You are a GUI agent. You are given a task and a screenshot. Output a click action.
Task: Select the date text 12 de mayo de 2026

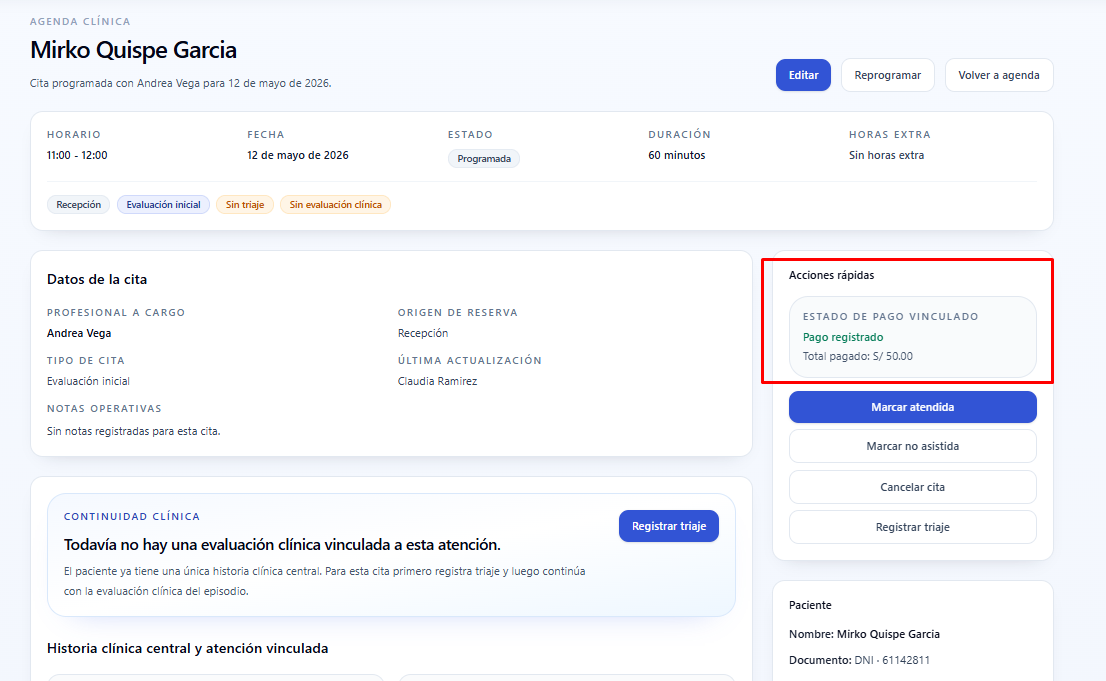click(x=298, y=155)
